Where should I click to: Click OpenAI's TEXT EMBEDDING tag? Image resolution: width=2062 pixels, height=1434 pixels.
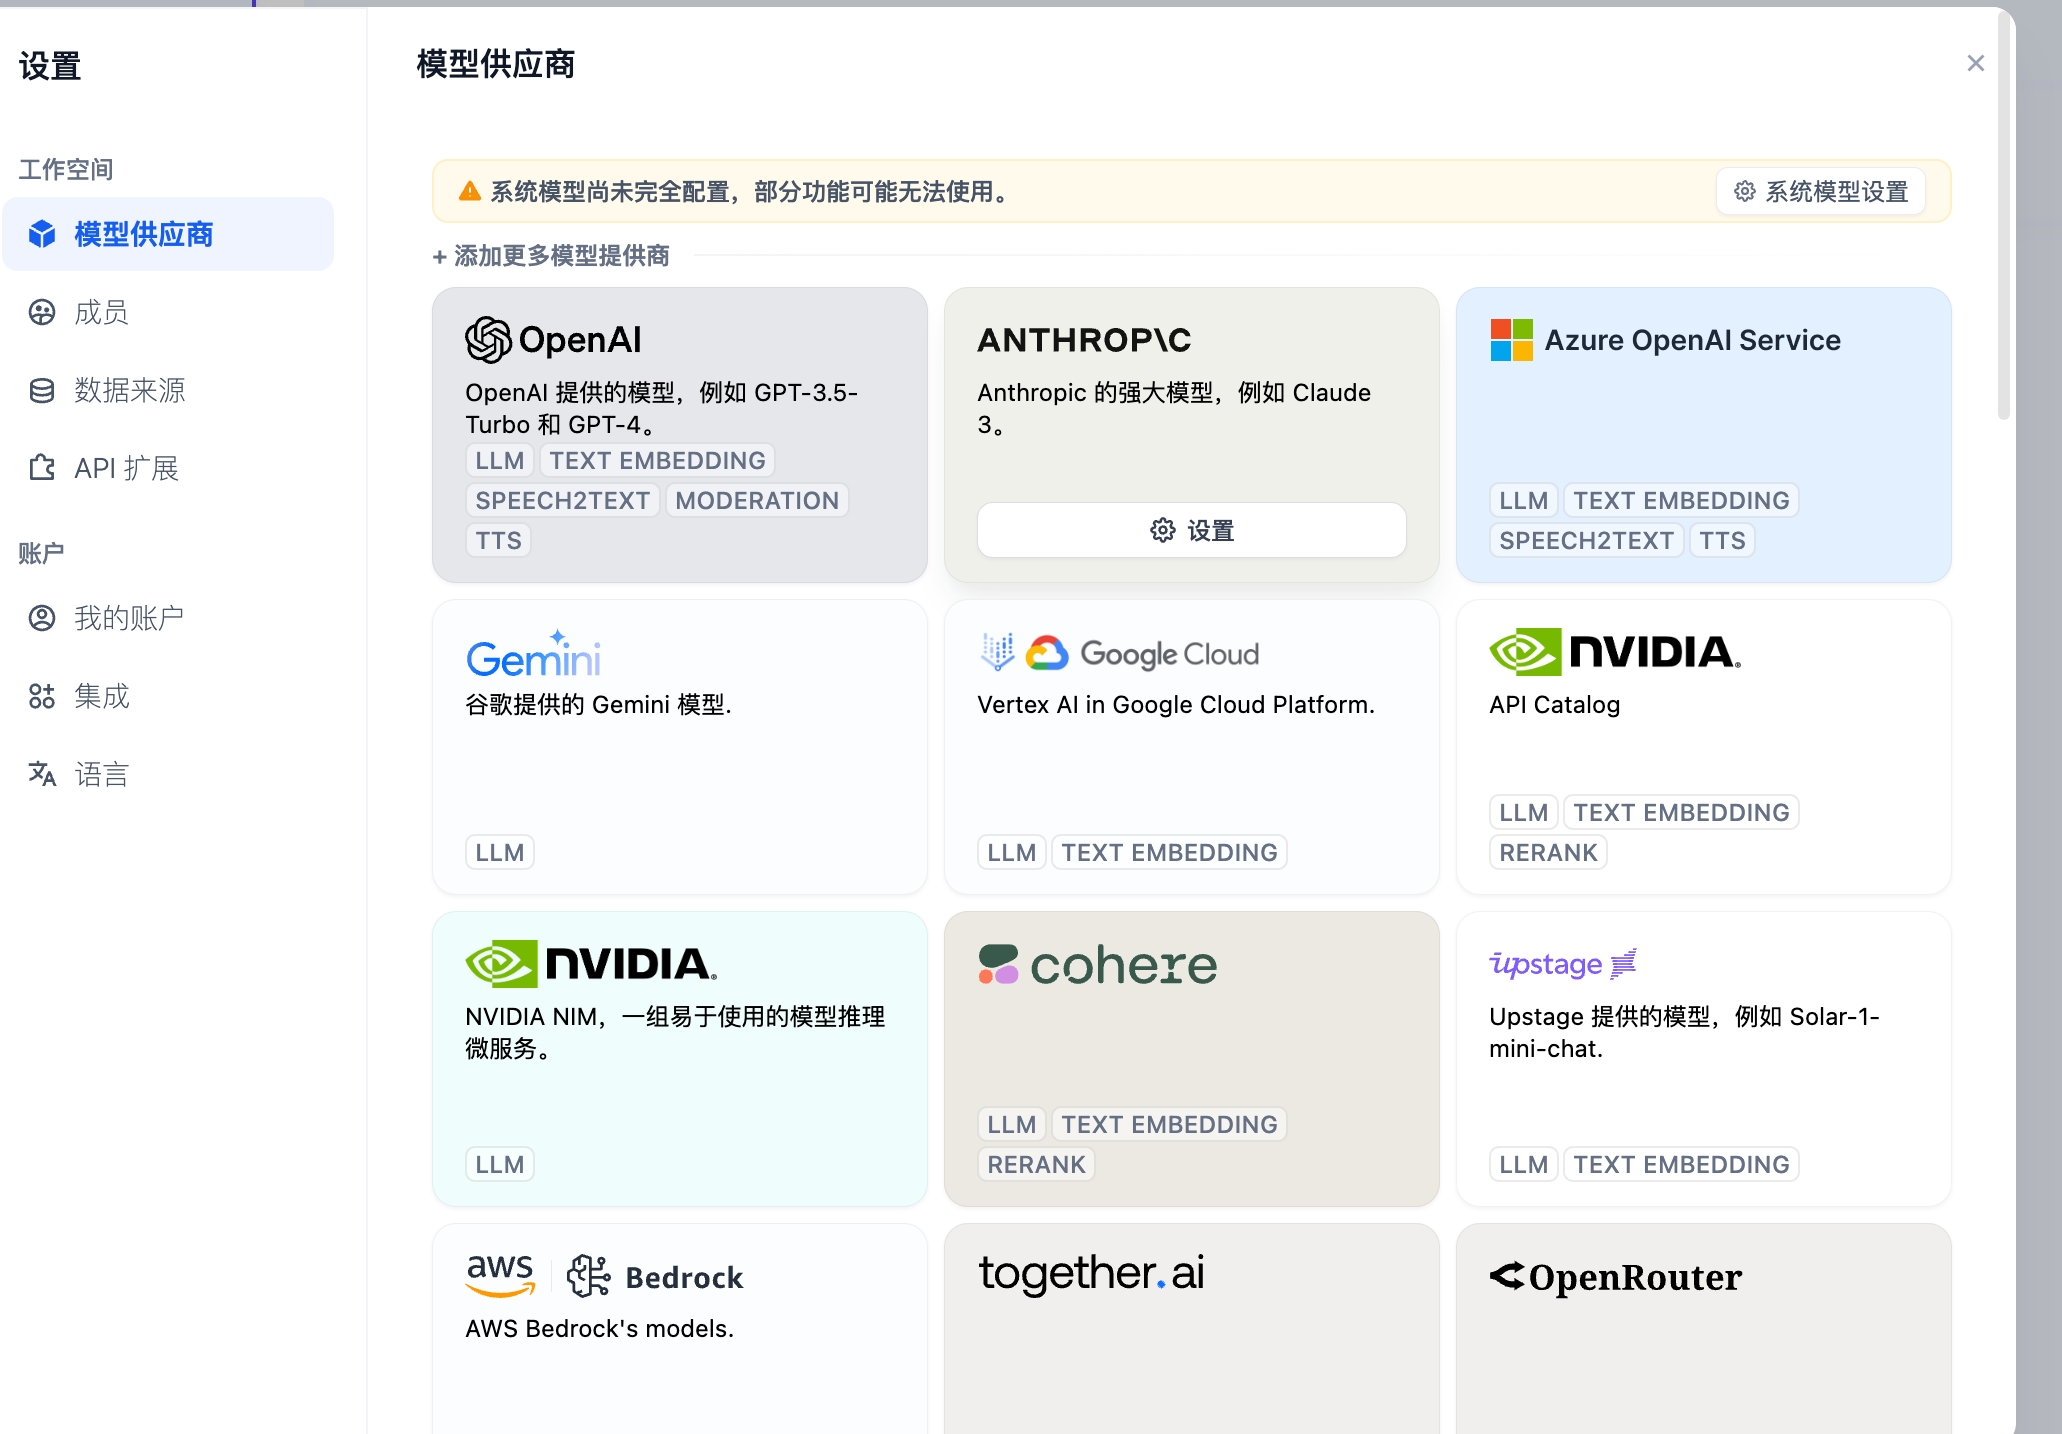pyautogui.click(x=657, y=460)
